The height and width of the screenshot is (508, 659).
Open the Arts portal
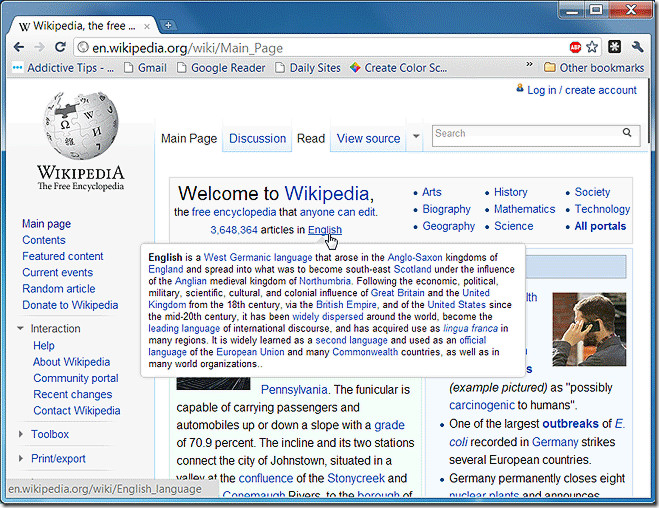pyautogui.click(x=432, y=192)
